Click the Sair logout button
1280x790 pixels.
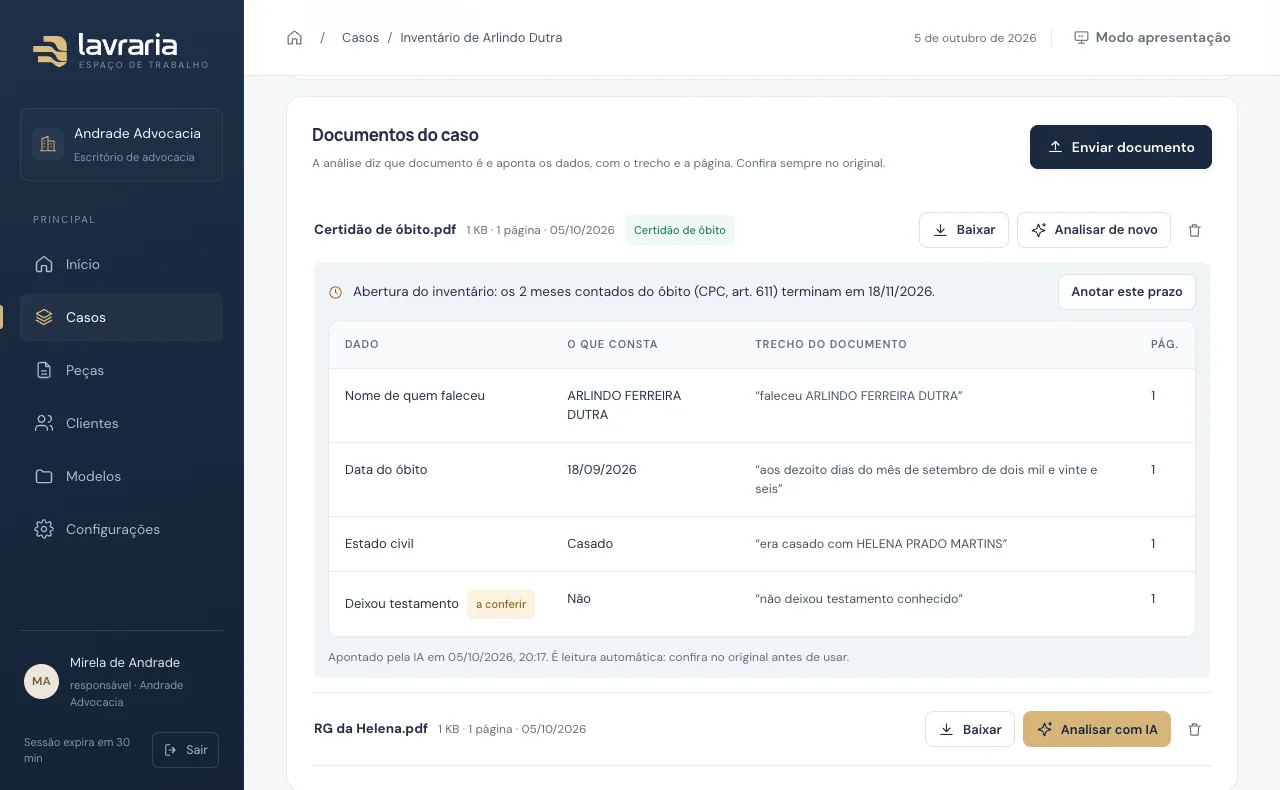point(185,750)
